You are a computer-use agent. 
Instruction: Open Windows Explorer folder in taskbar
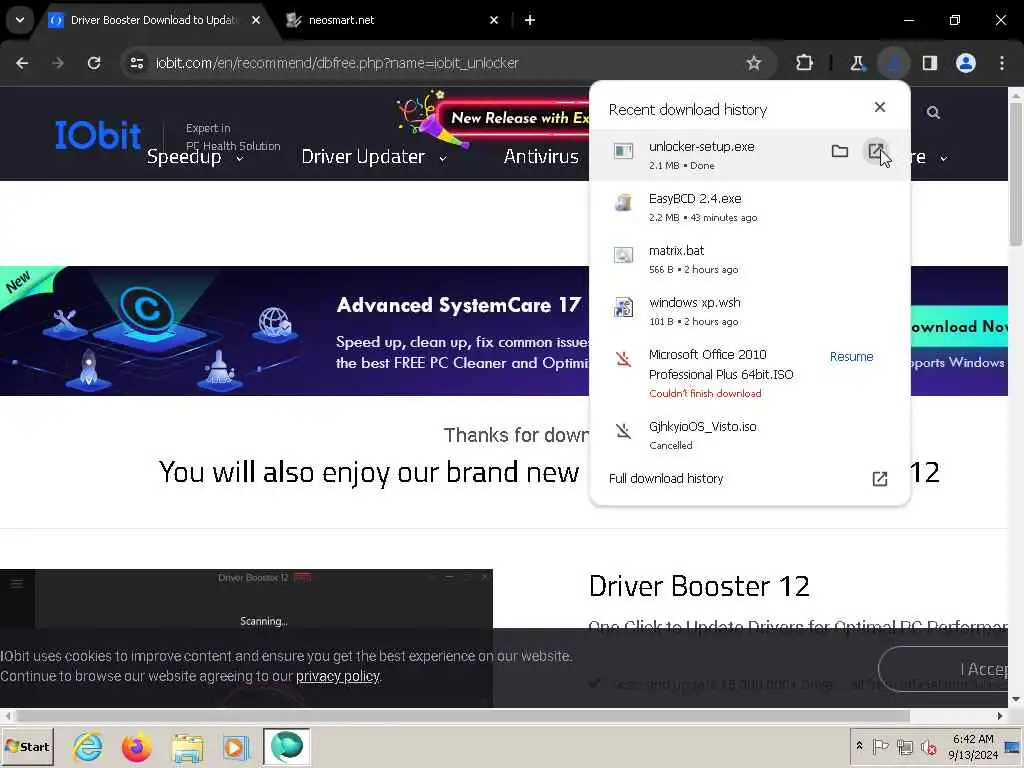[x=187, y=747]
